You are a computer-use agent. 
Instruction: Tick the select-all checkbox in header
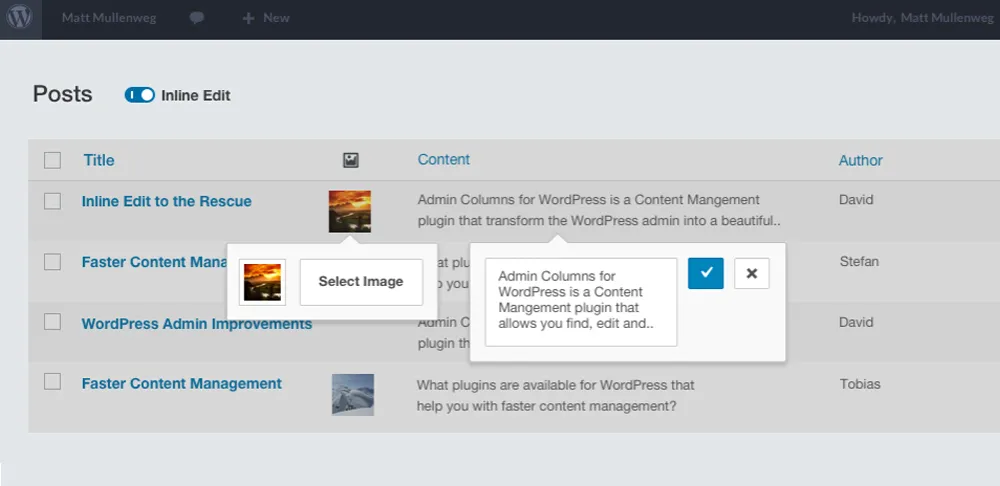pos(52,160)
